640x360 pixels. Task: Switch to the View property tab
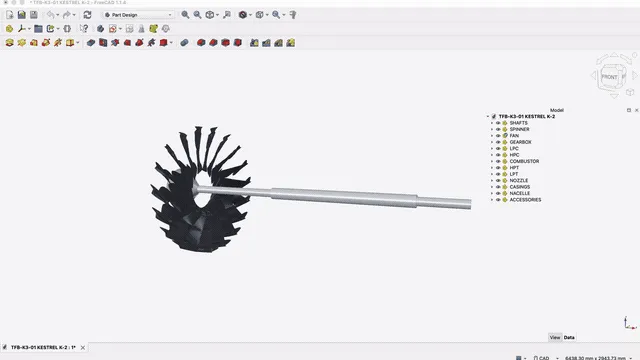pos(555,338)
